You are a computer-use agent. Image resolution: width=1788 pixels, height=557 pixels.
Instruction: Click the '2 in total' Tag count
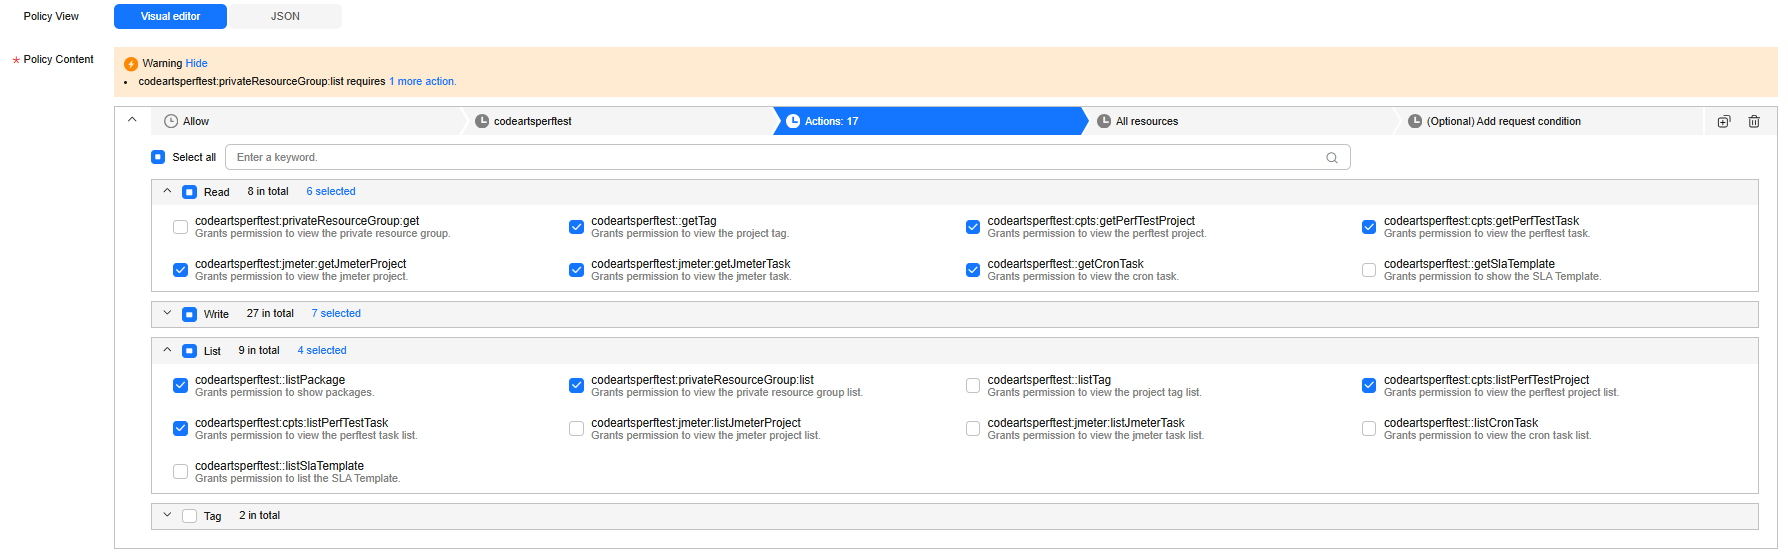coord(260,515)
